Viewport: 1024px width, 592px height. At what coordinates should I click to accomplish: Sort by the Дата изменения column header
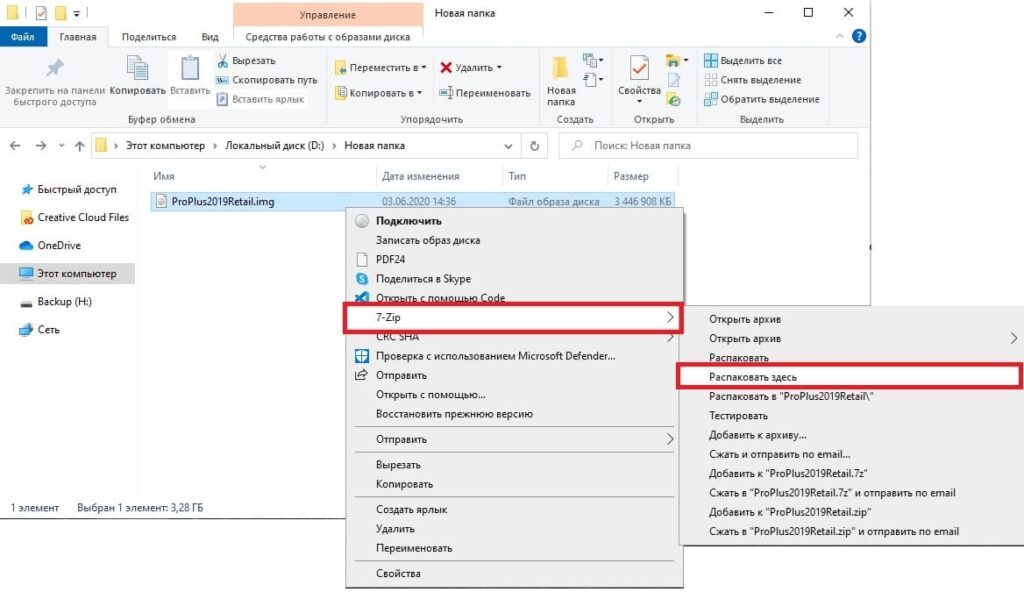421,176
